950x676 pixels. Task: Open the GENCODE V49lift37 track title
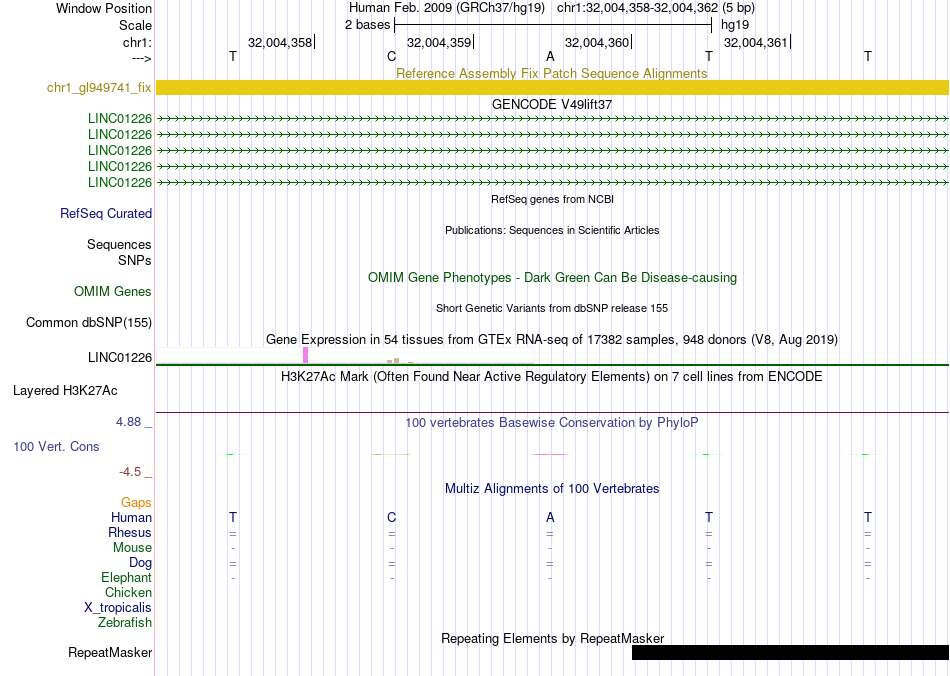click(x=551, y=104)
